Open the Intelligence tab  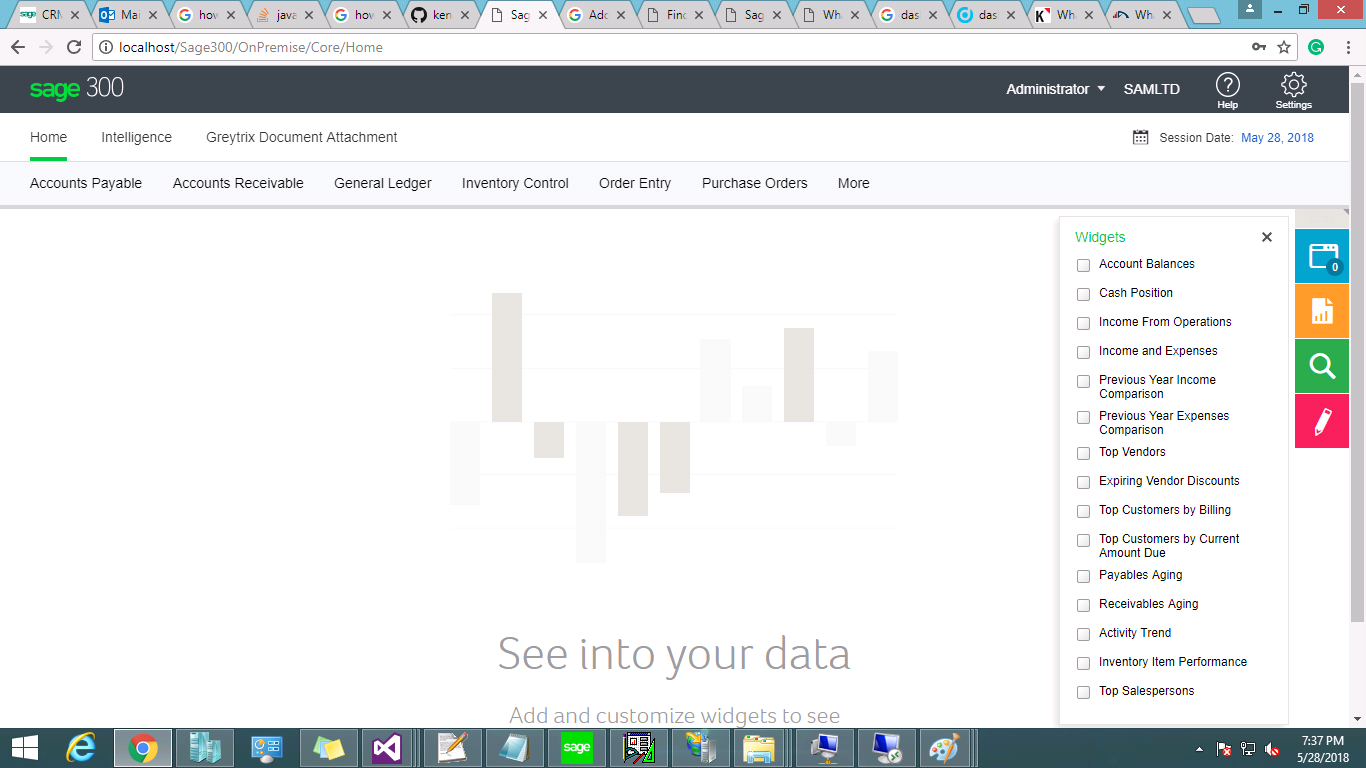(136, 137)
